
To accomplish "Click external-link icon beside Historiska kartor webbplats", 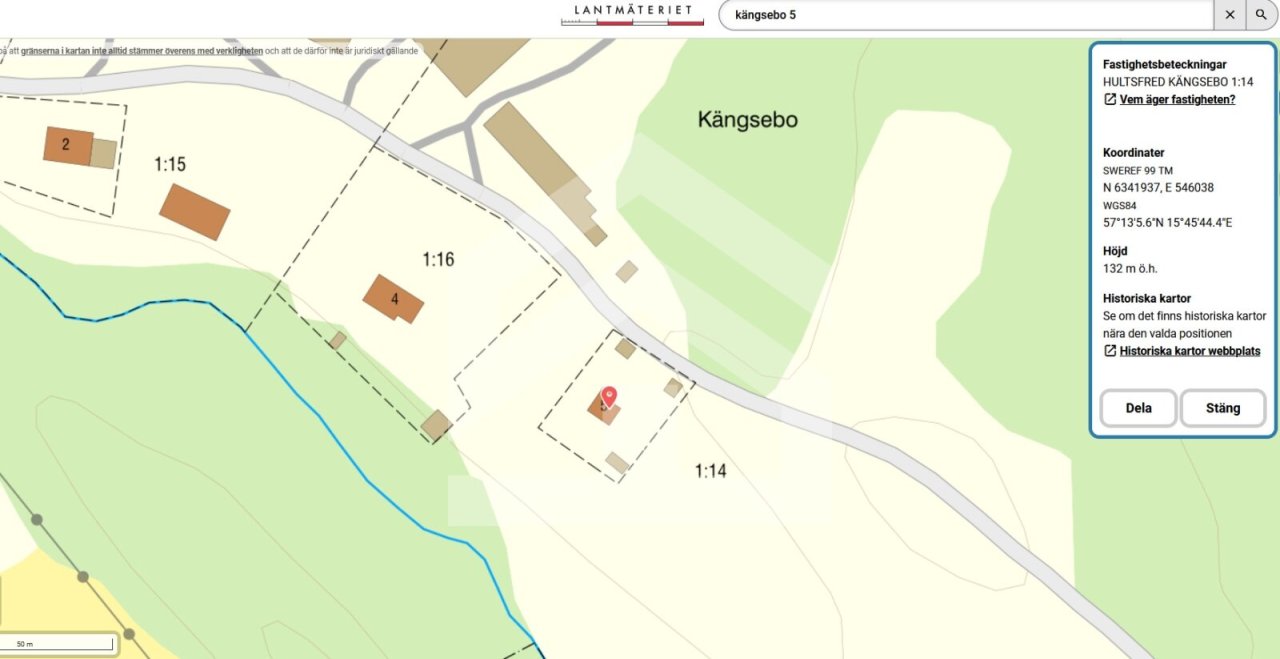I will pos(1110,351).
